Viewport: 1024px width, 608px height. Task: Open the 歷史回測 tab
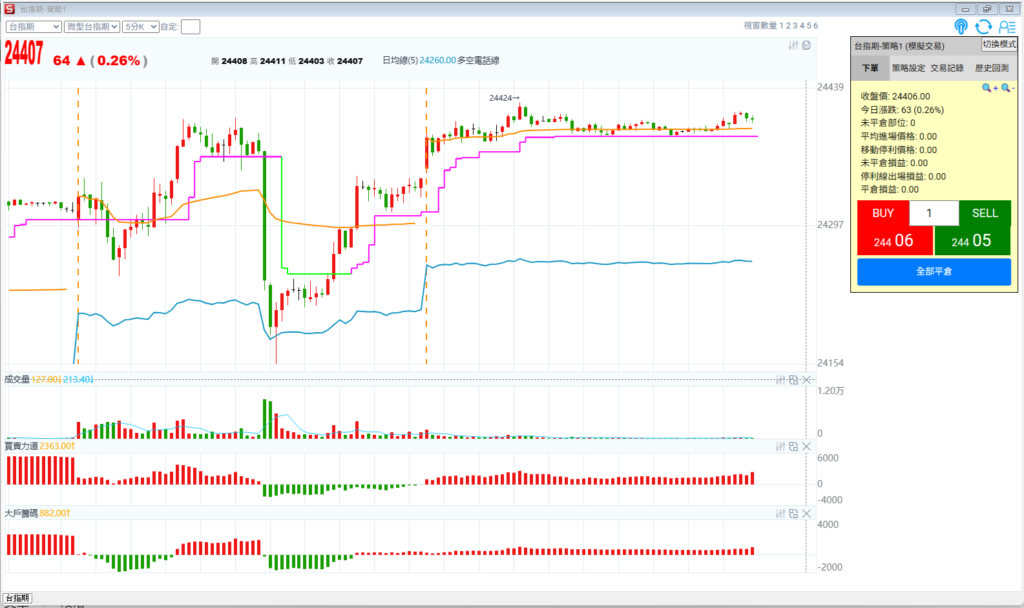[x=992, y=69]
